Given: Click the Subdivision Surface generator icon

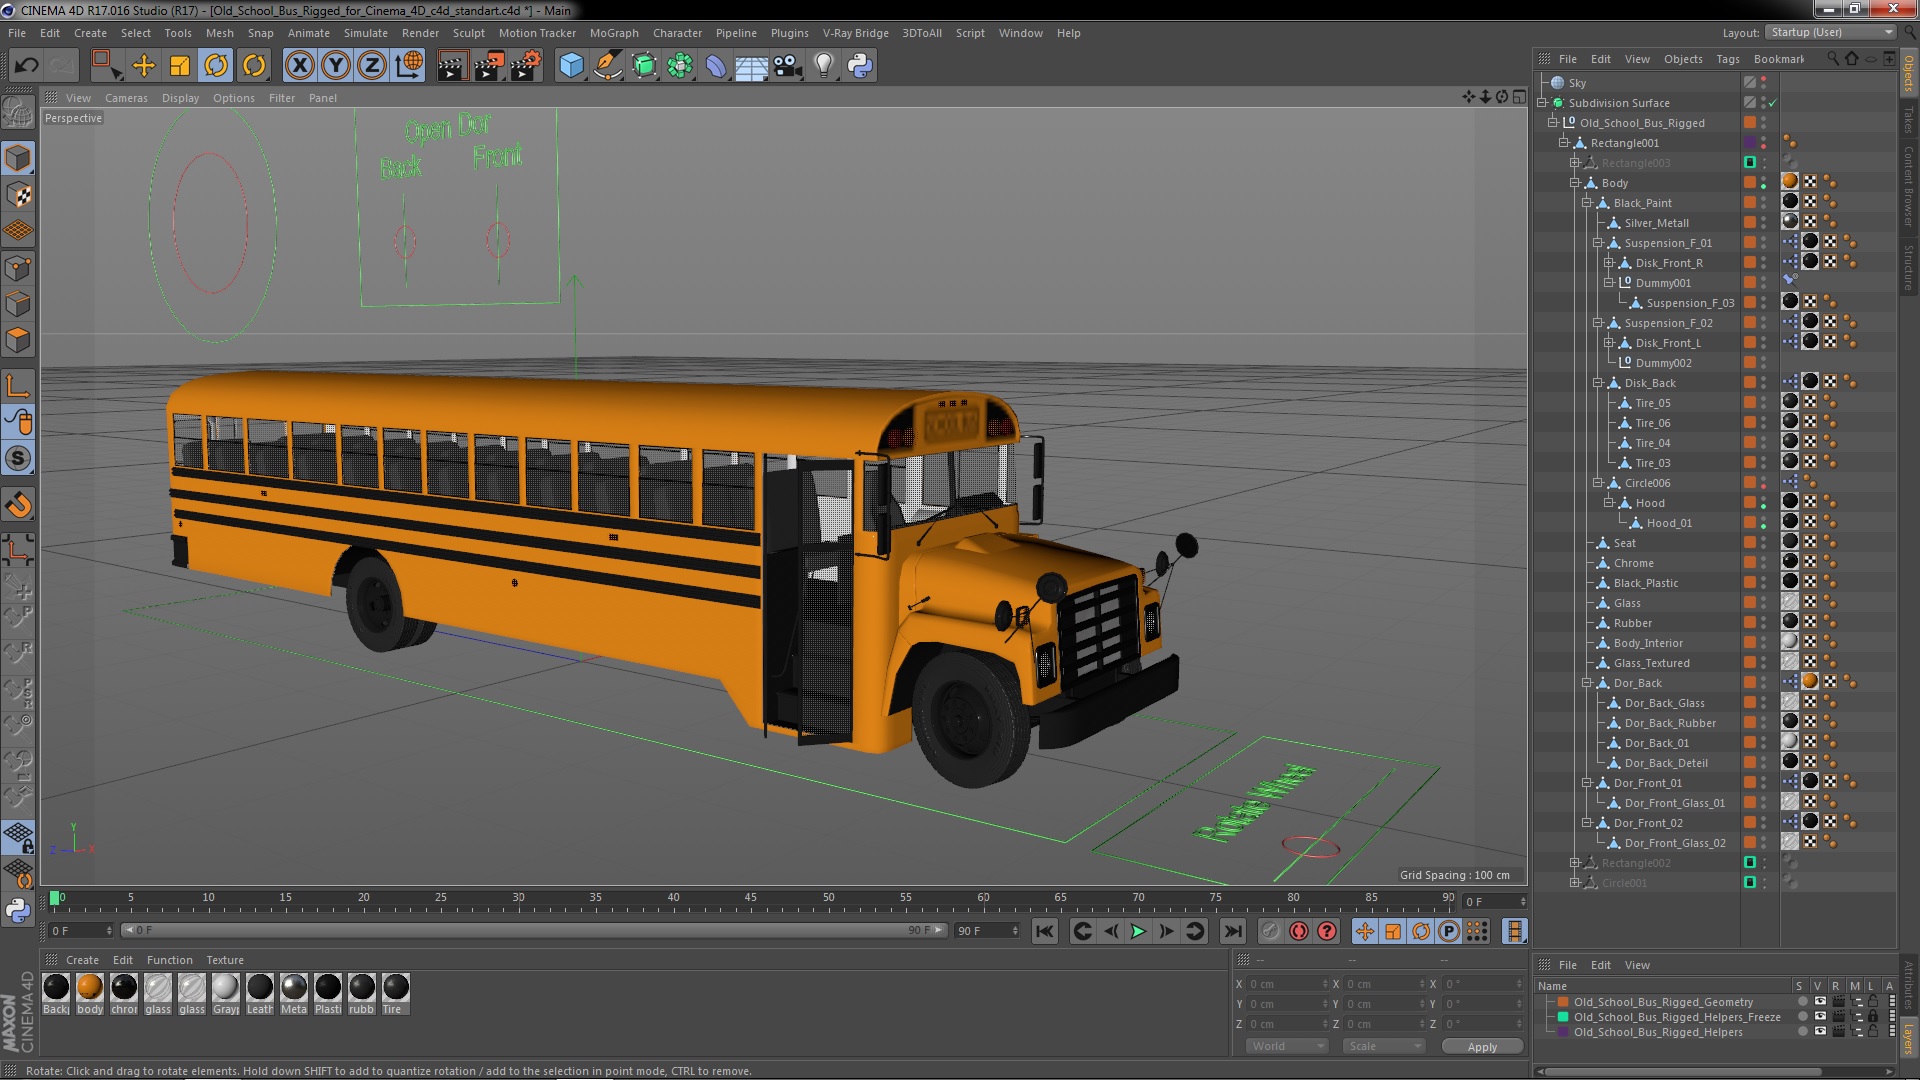Looking at the screenshot, I should (645, 66).
